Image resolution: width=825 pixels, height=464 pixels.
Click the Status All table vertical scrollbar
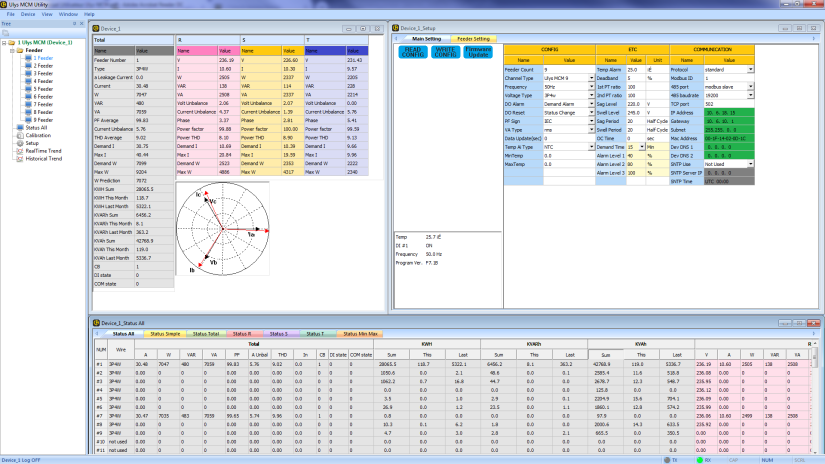click(814, 397)
